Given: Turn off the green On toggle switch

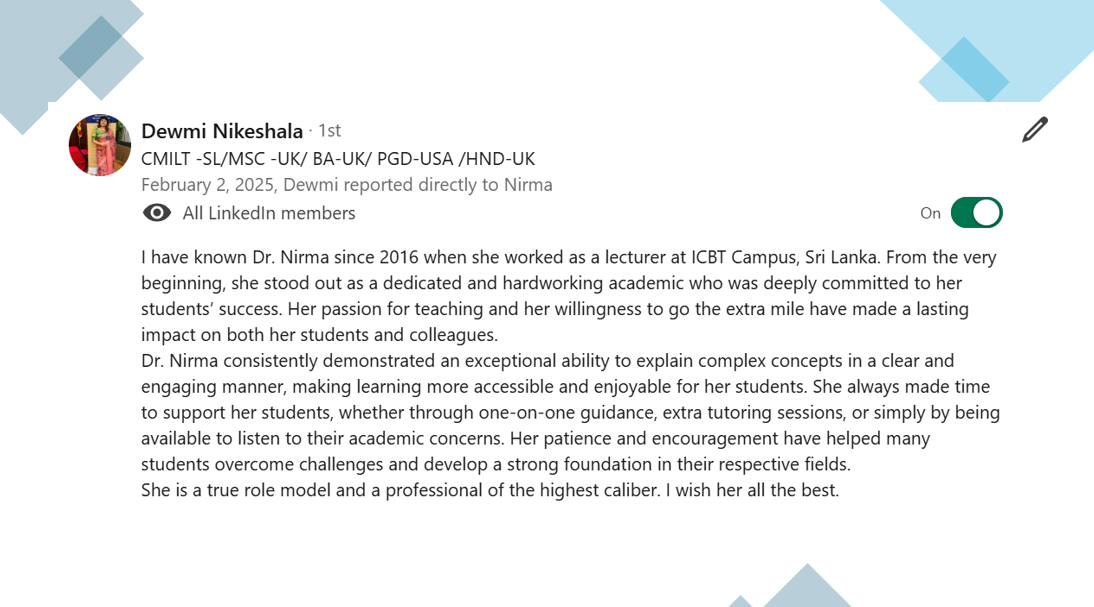Looking at the screenshot, I should click(x=977, y=213).
